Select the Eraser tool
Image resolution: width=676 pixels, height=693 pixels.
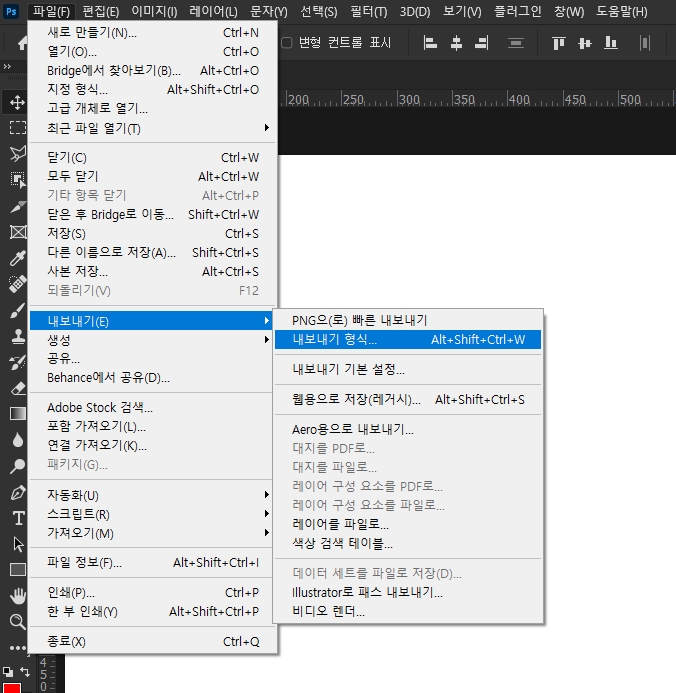pyautogui.click(x=17, y=388)
